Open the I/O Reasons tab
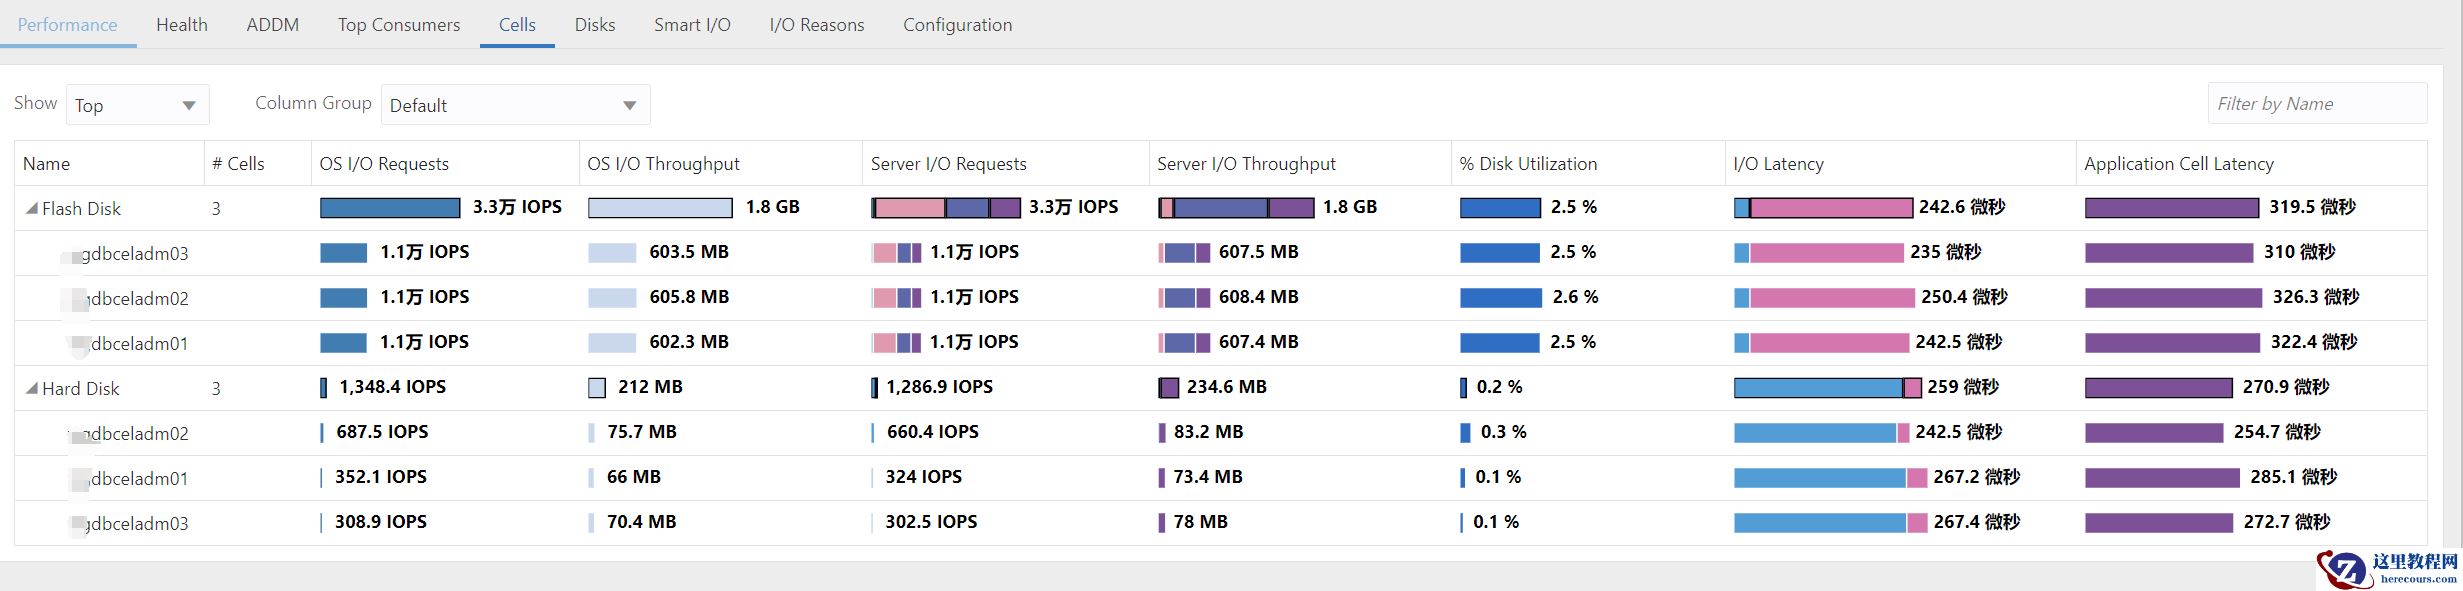Viewport: 2463px width, 591px height. (x=816, y=25)
